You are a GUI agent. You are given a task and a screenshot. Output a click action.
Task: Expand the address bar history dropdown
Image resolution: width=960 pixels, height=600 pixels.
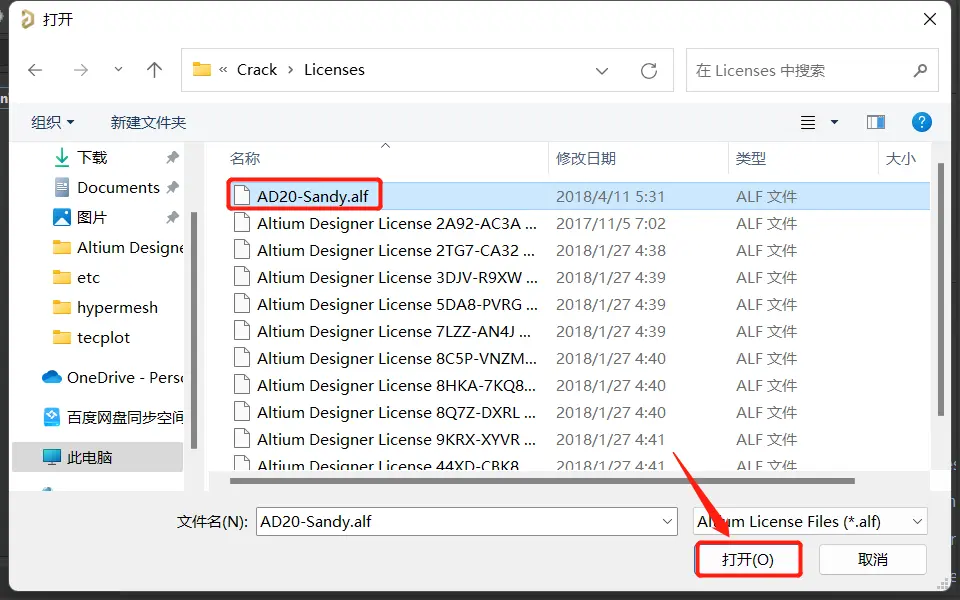602,71
